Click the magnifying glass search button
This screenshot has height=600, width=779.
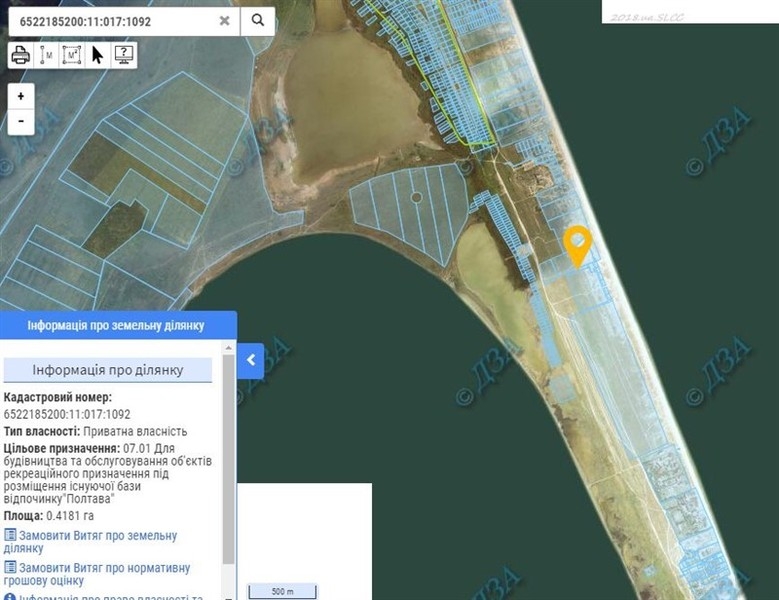point(258,20)
